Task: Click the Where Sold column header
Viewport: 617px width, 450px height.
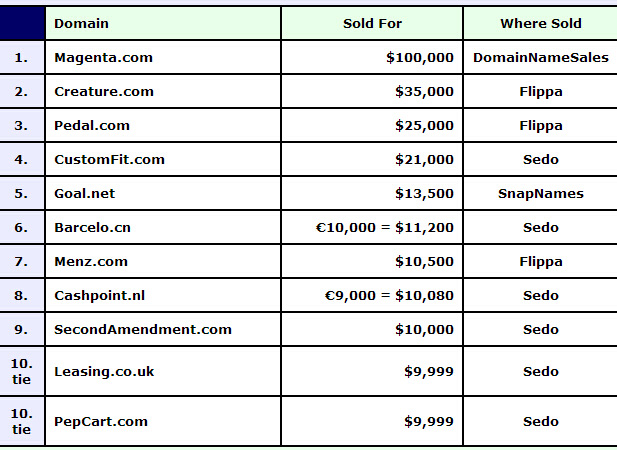Action: (x=541, y=23)
